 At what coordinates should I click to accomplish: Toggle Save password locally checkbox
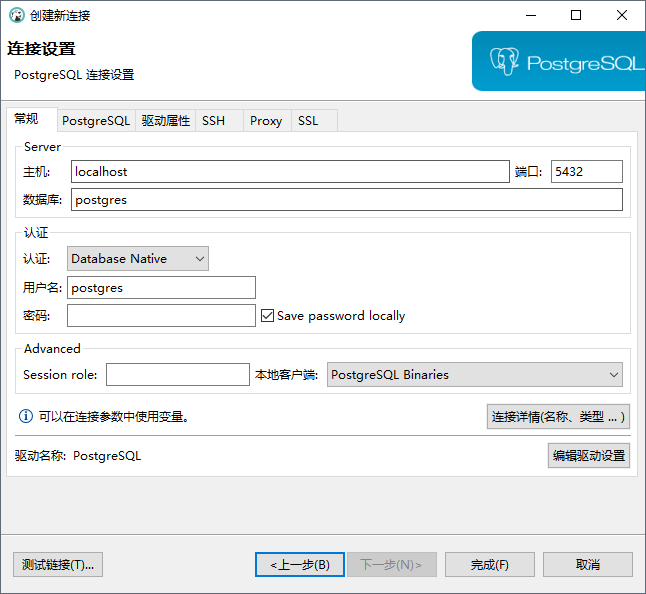pos(267,316)
